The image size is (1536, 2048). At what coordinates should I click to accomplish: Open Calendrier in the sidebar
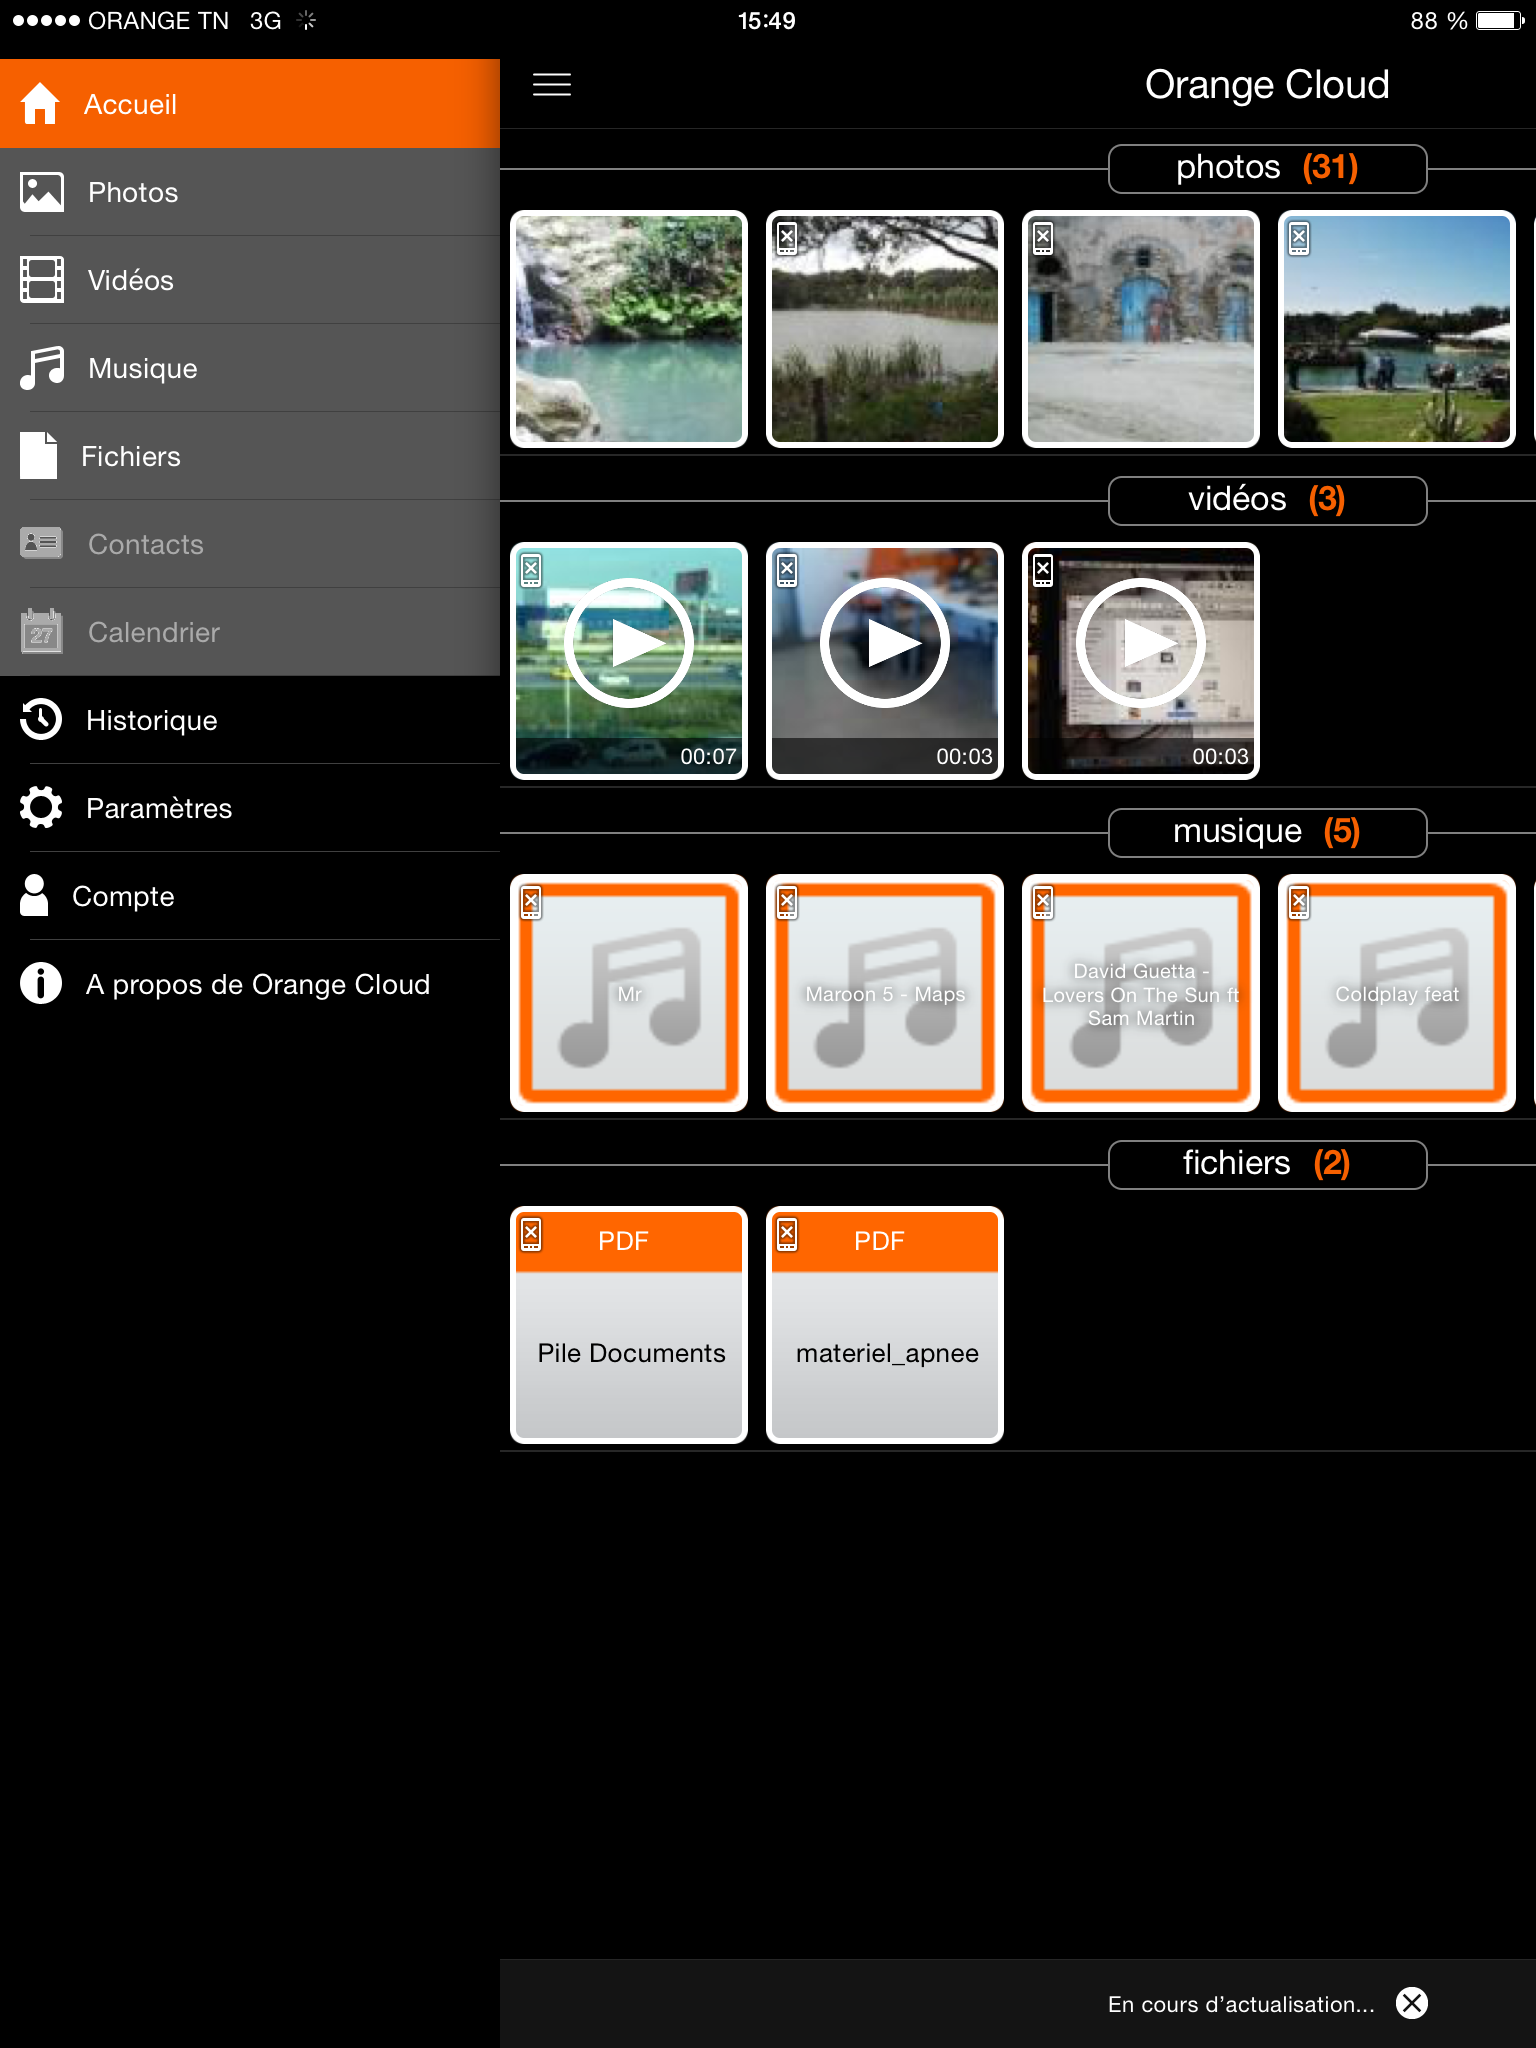click(x=250, y=632)
